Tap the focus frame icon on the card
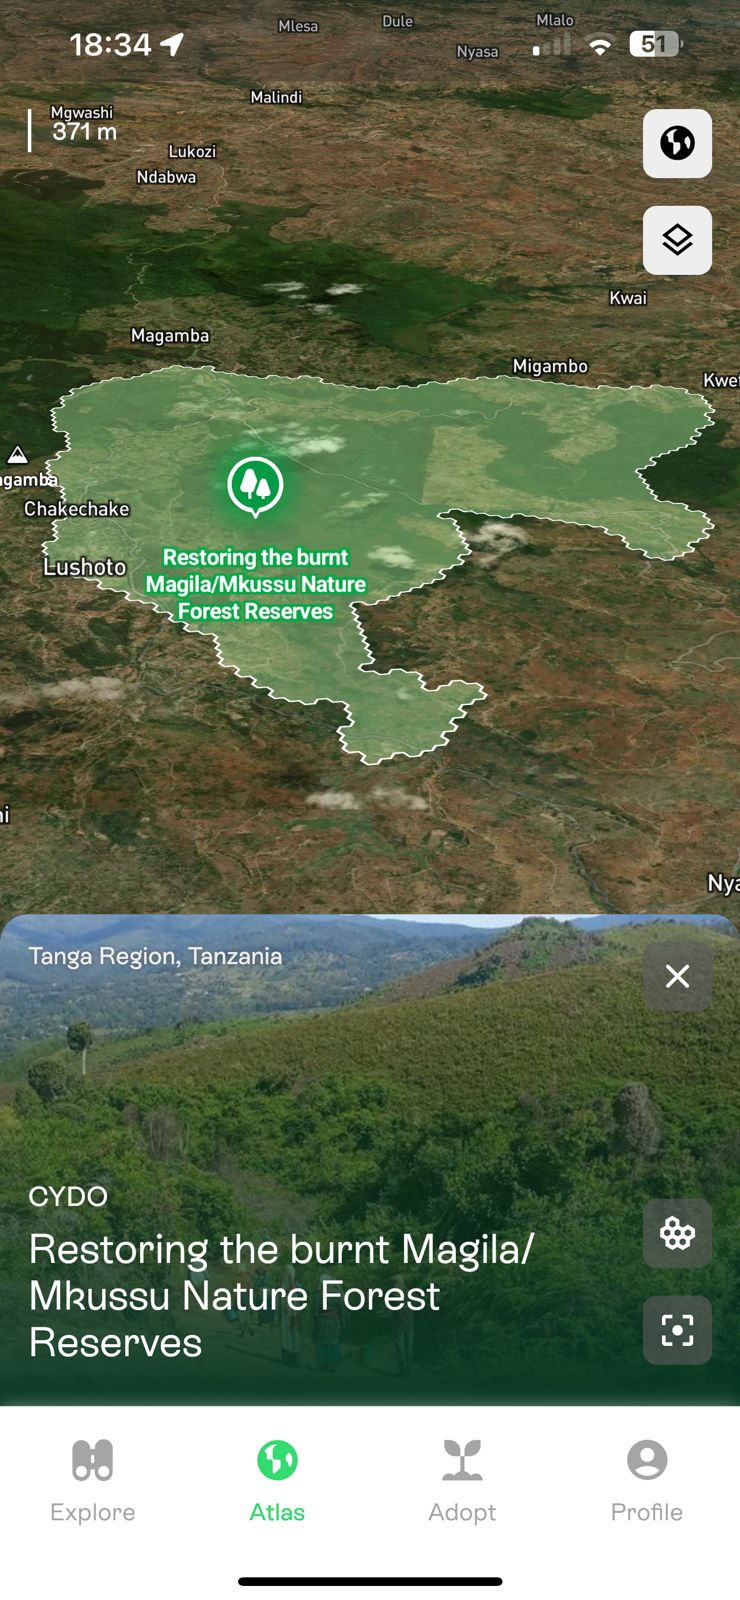The height and width of the screenshot is (1600, 740). [x=677, y=1330]
